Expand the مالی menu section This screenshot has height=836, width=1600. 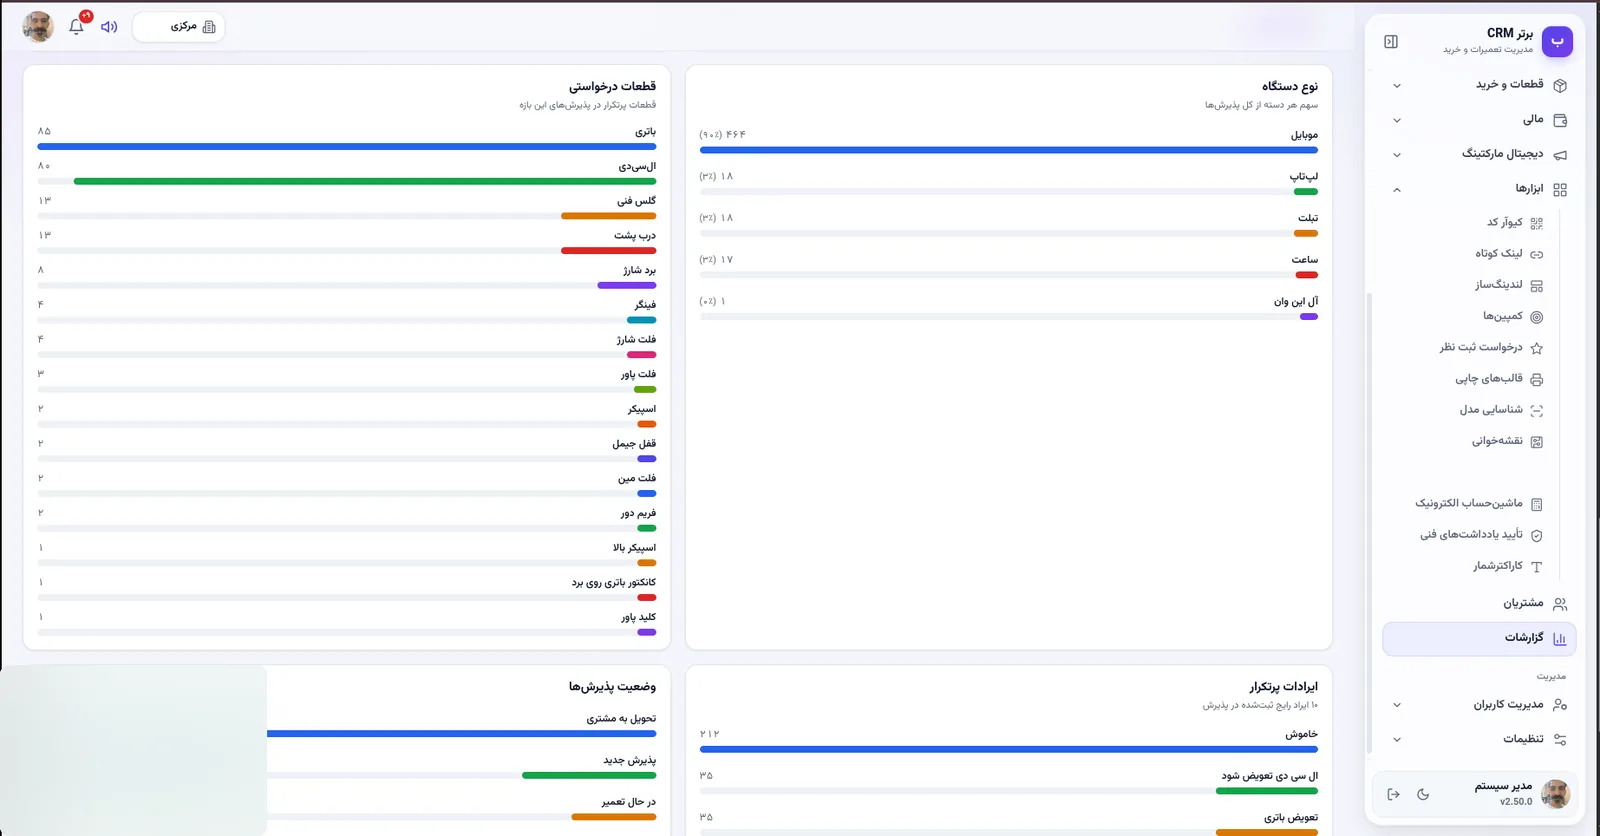coord(1480,120)
